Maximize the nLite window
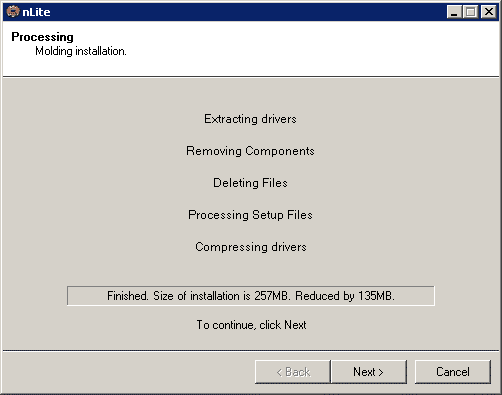This screenshot has height=395, width=502. [x=471, y=12]
